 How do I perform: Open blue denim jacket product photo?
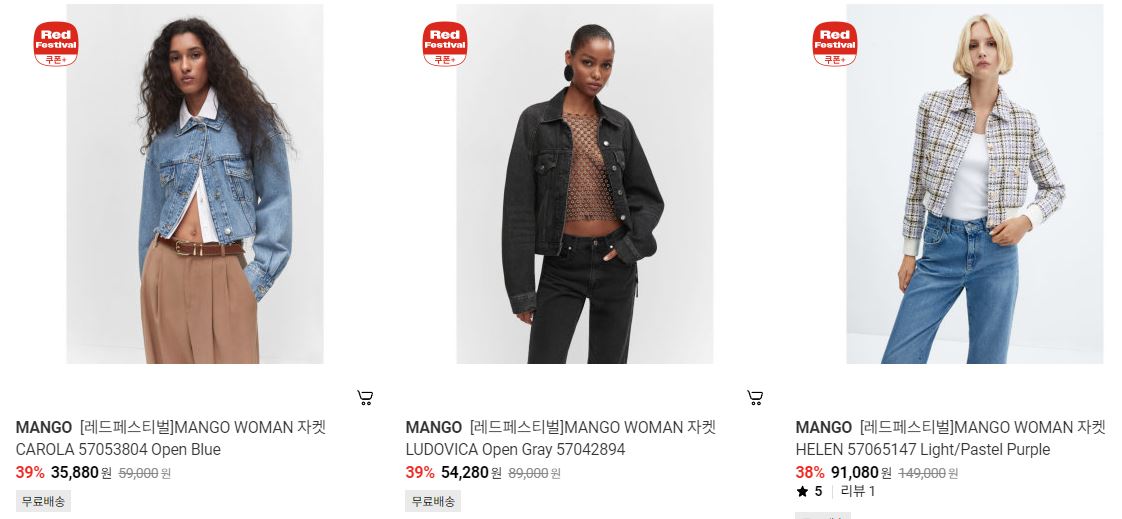tap(195, 184)
